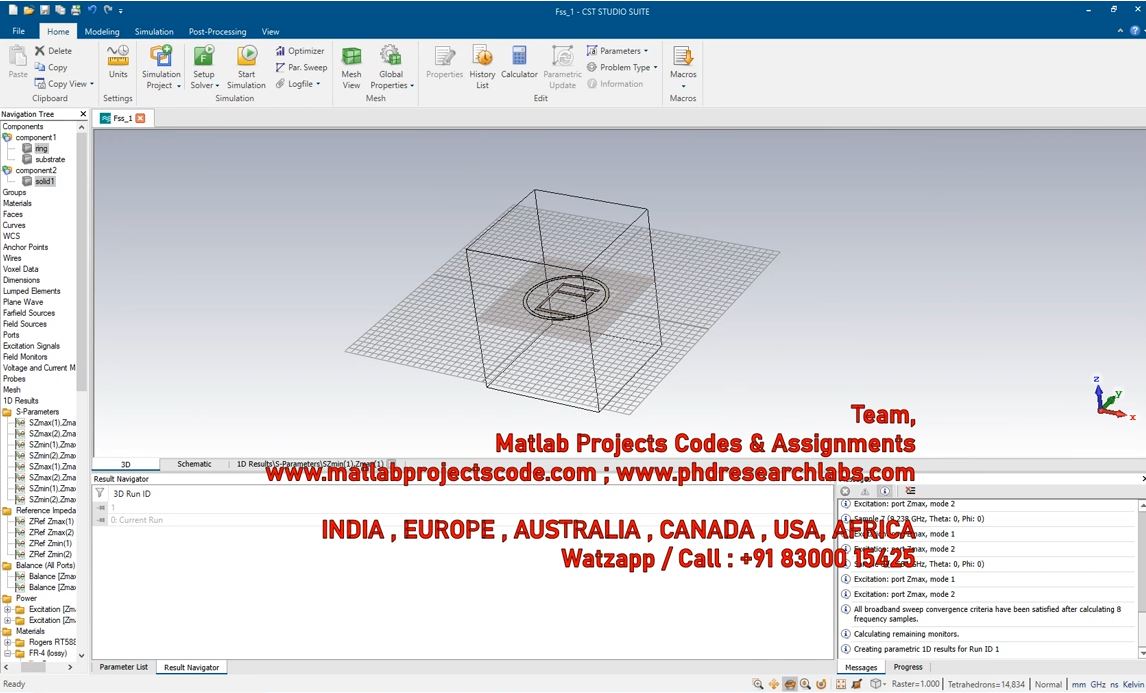This screenshot has height=693, width=1146.
Task: Switch to the Post-Processing ribbon tab
Action: [x=217, y=31]
